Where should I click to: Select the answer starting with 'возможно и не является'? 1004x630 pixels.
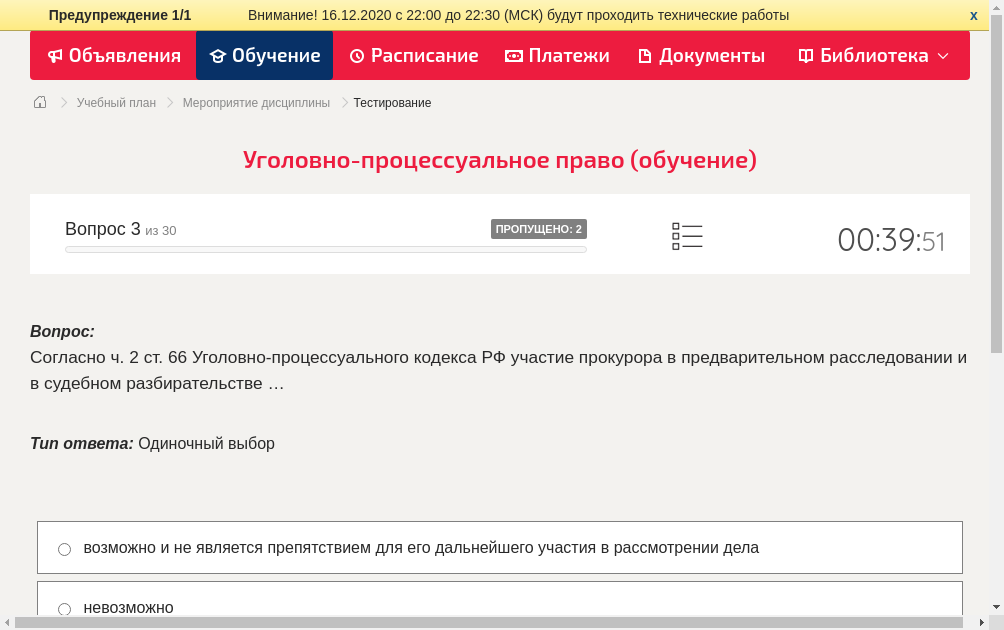[x=65, y=549]
